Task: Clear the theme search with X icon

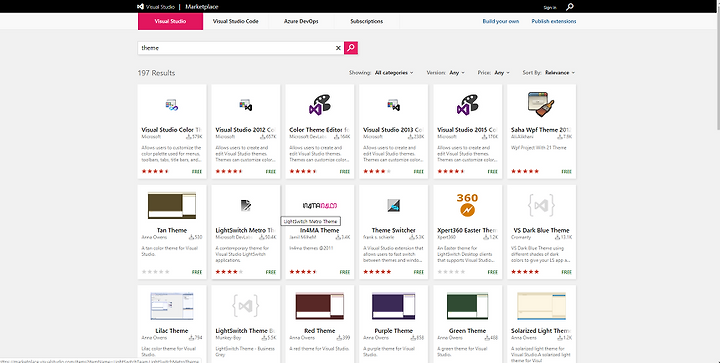Action: 338,48
